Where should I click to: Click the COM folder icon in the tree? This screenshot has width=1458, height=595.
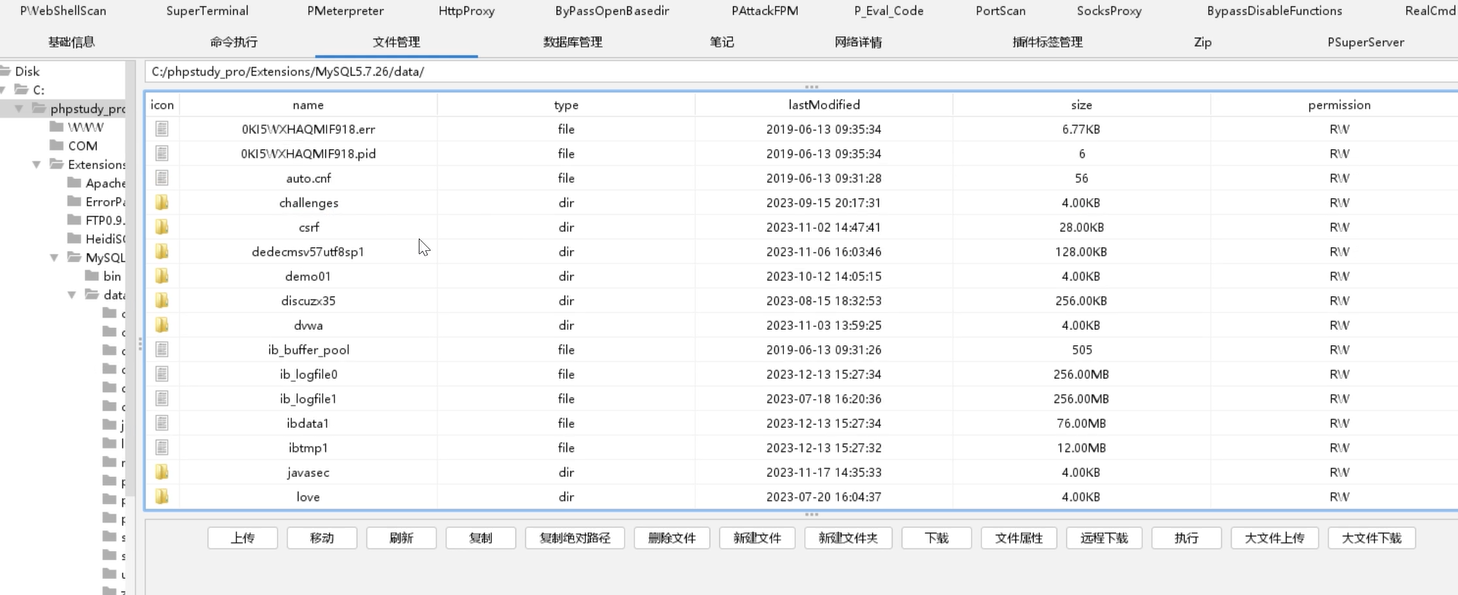tap(57, 146)
